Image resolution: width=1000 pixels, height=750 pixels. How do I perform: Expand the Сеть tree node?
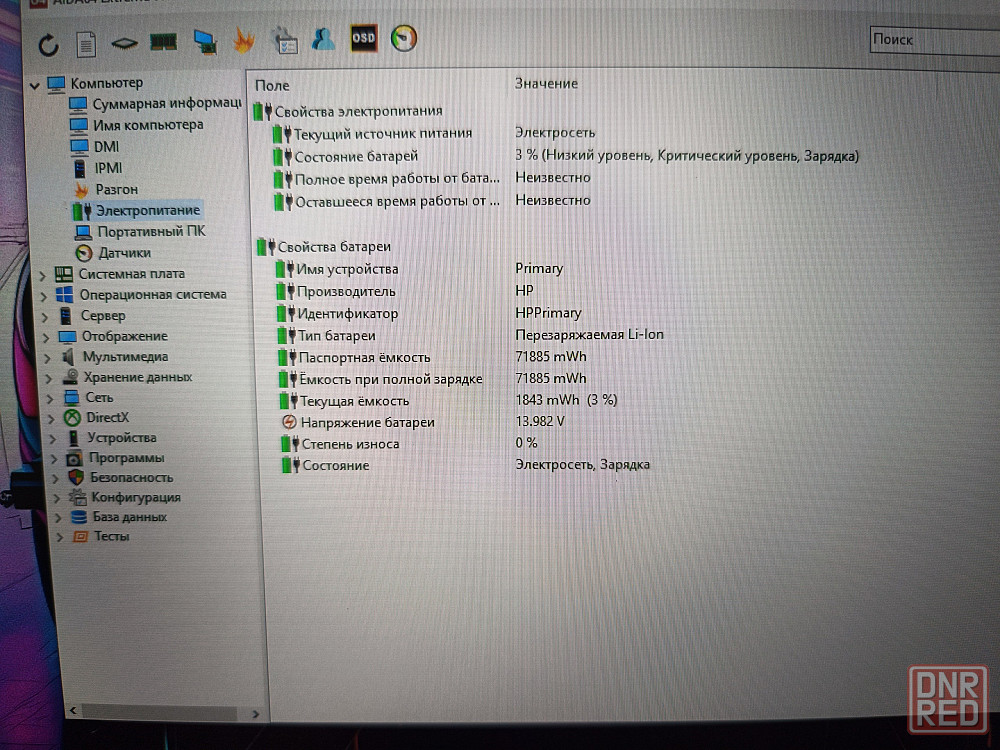(50, 399)
